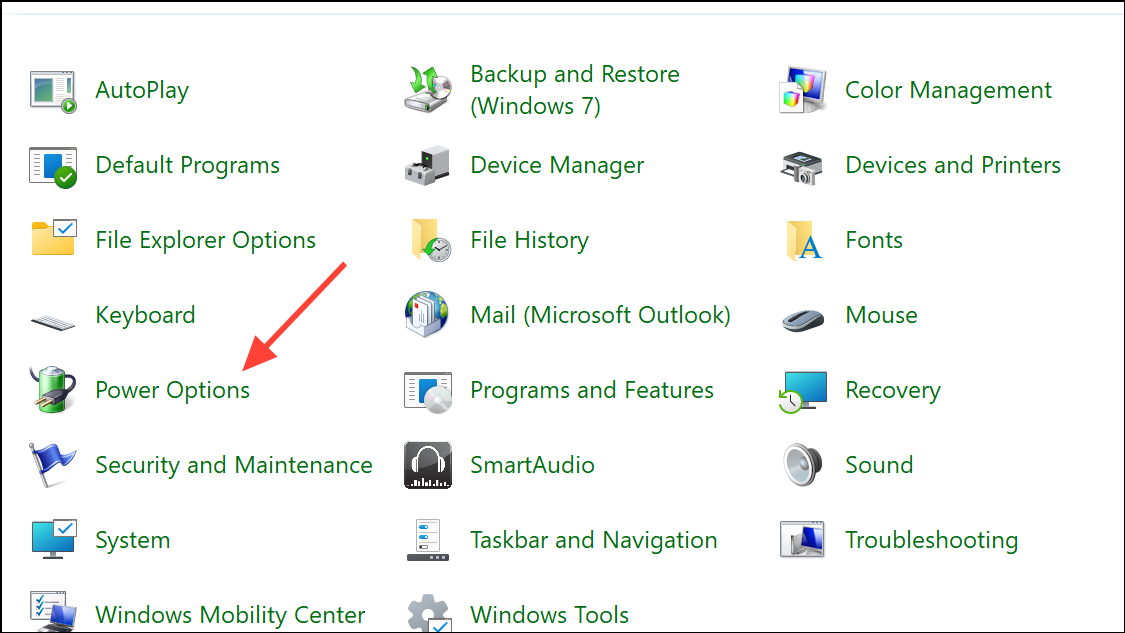
Task: Open Taskbar and Navigation settings
Action: pos(593,540)
